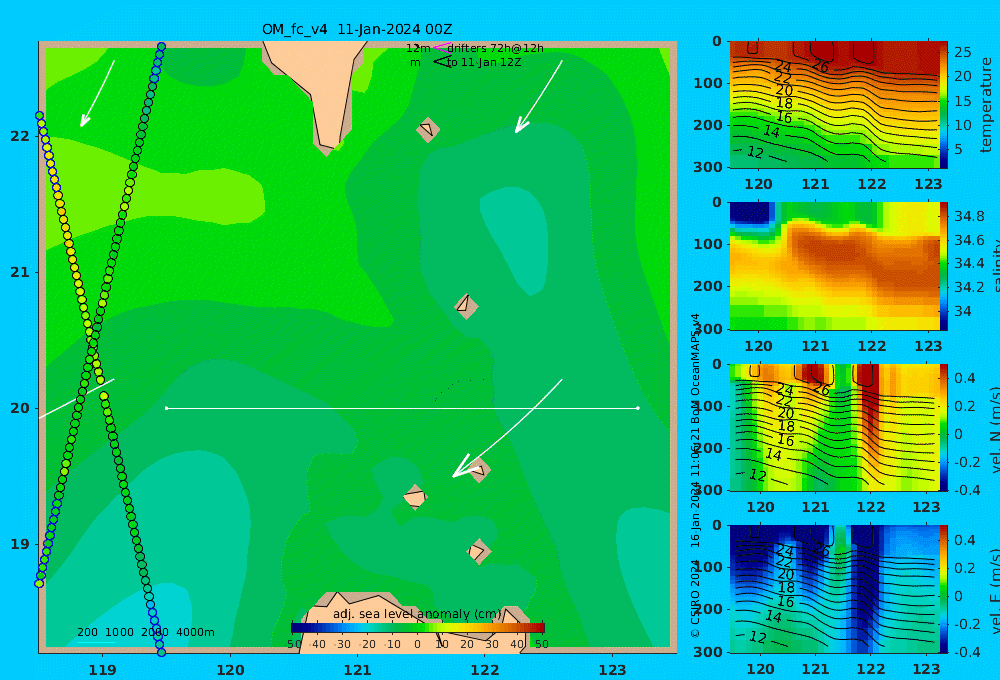Click the 'vel. E (m/s)' axis label

995,591
